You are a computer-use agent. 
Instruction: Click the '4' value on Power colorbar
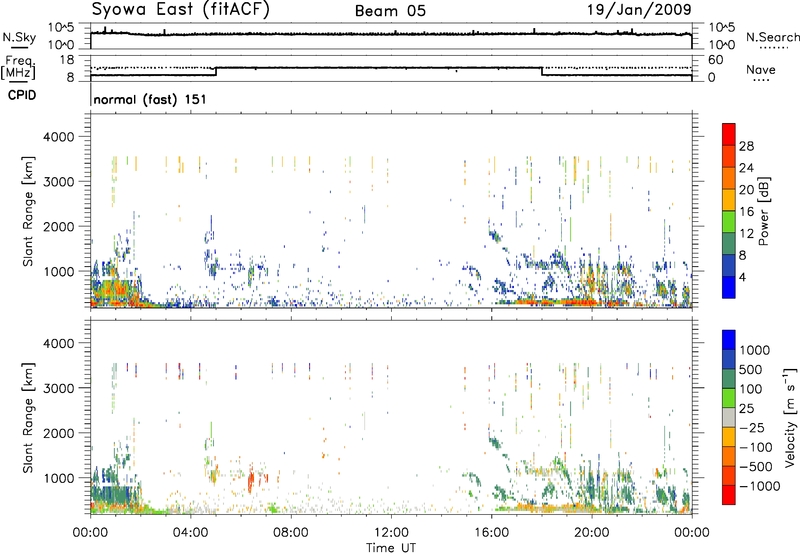[742, 277]
